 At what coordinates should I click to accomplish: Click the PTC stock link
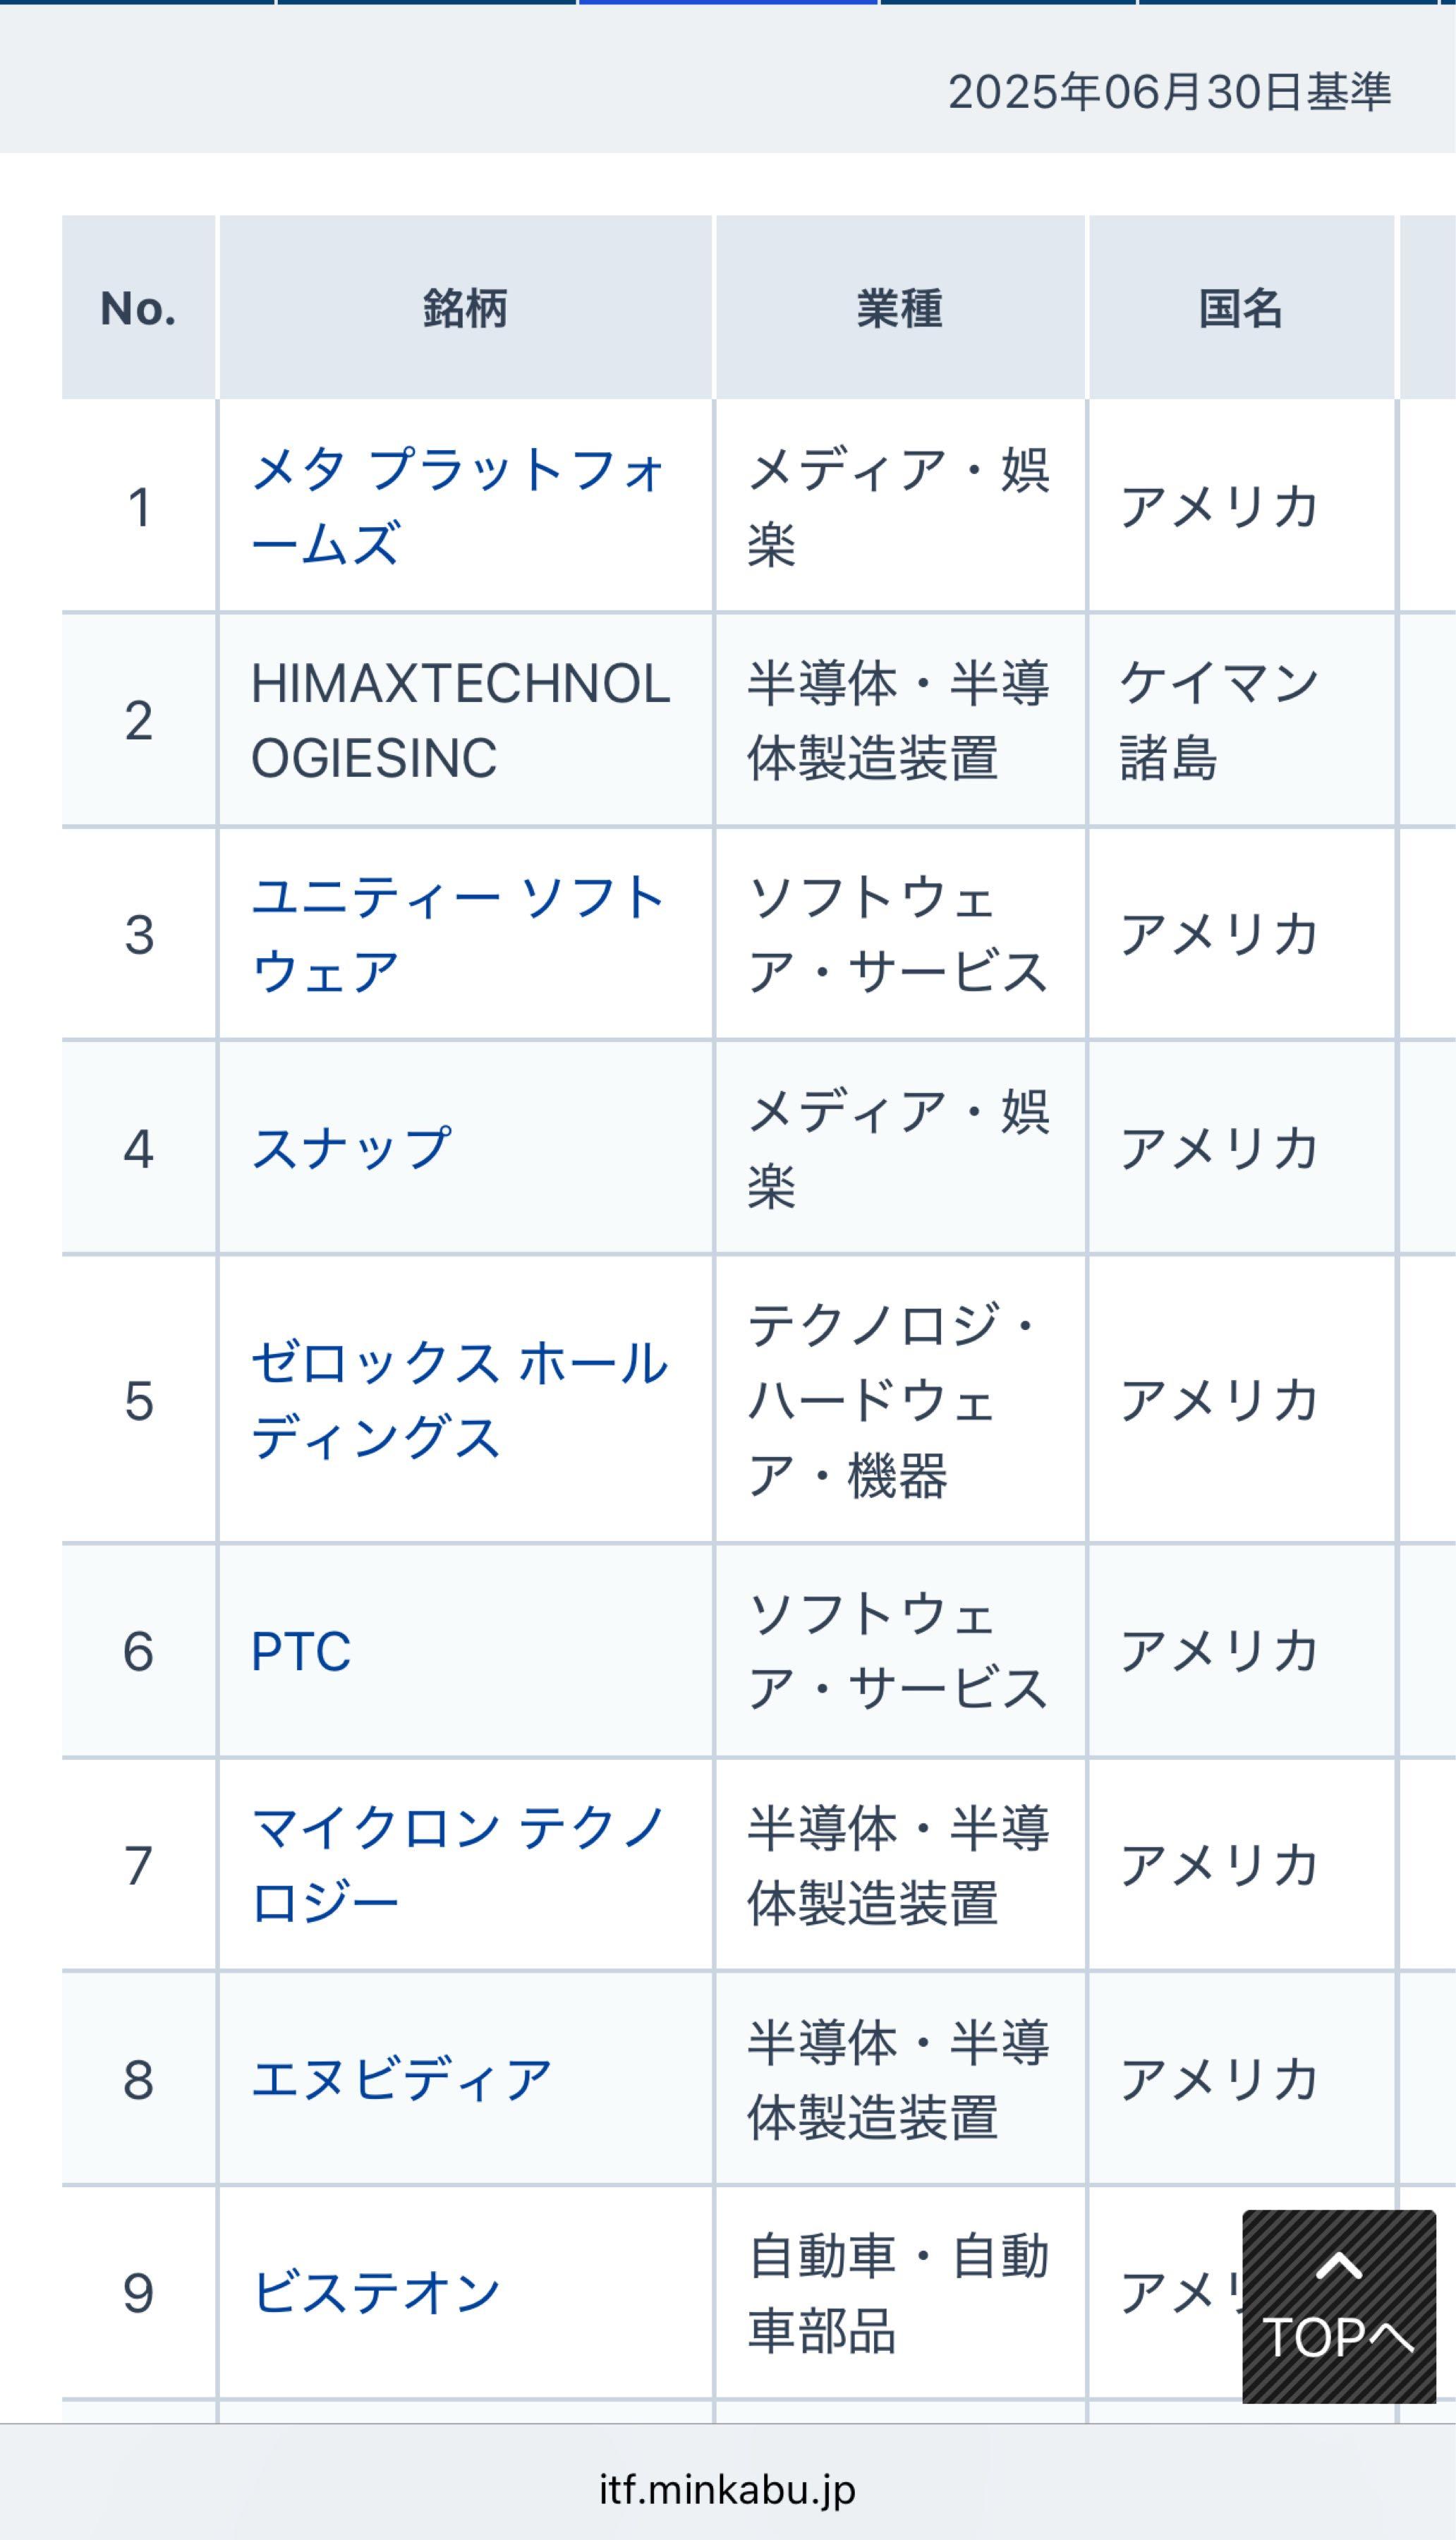tap(301, 1651)
